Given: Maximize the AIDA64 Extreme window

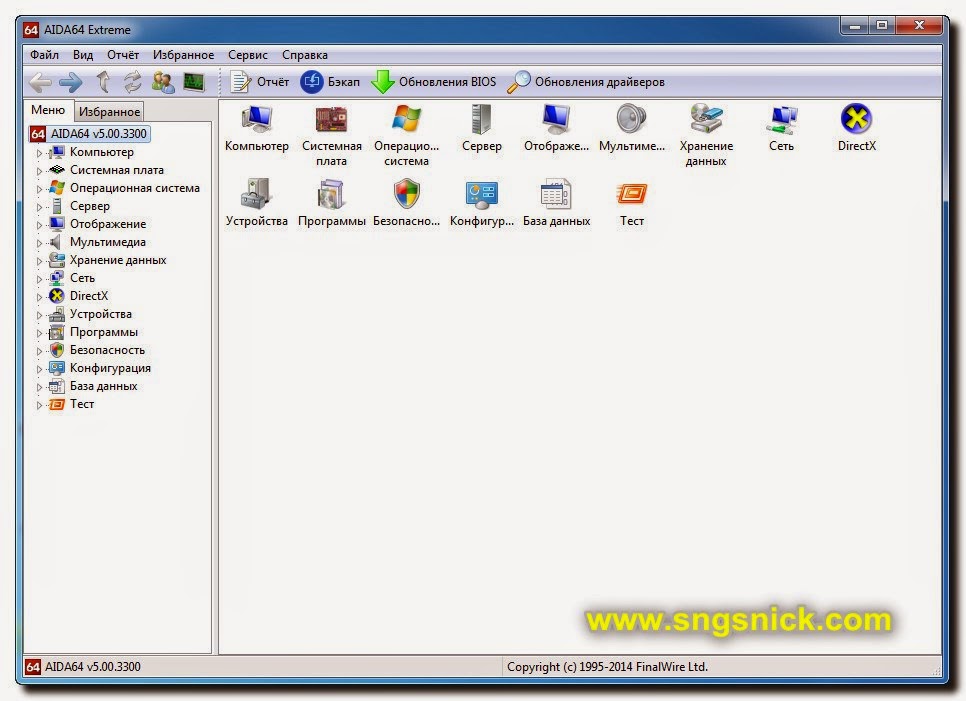Looking at the screenshot, I should [882, 25].
